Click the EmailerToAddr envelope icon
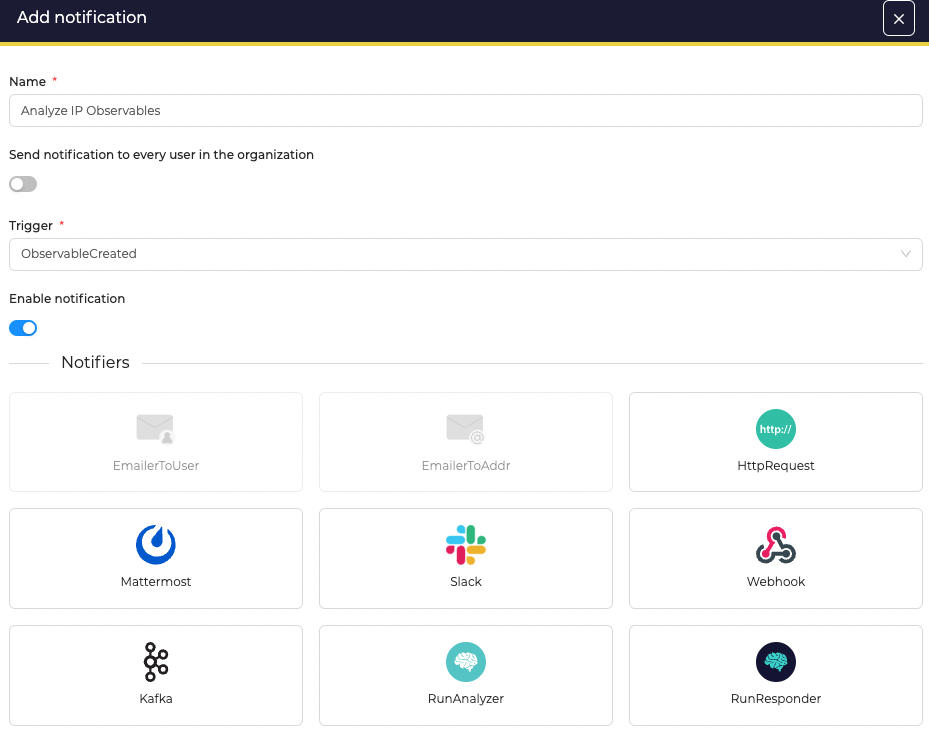Viewport: 929px width, 735px height. (465, 429)
